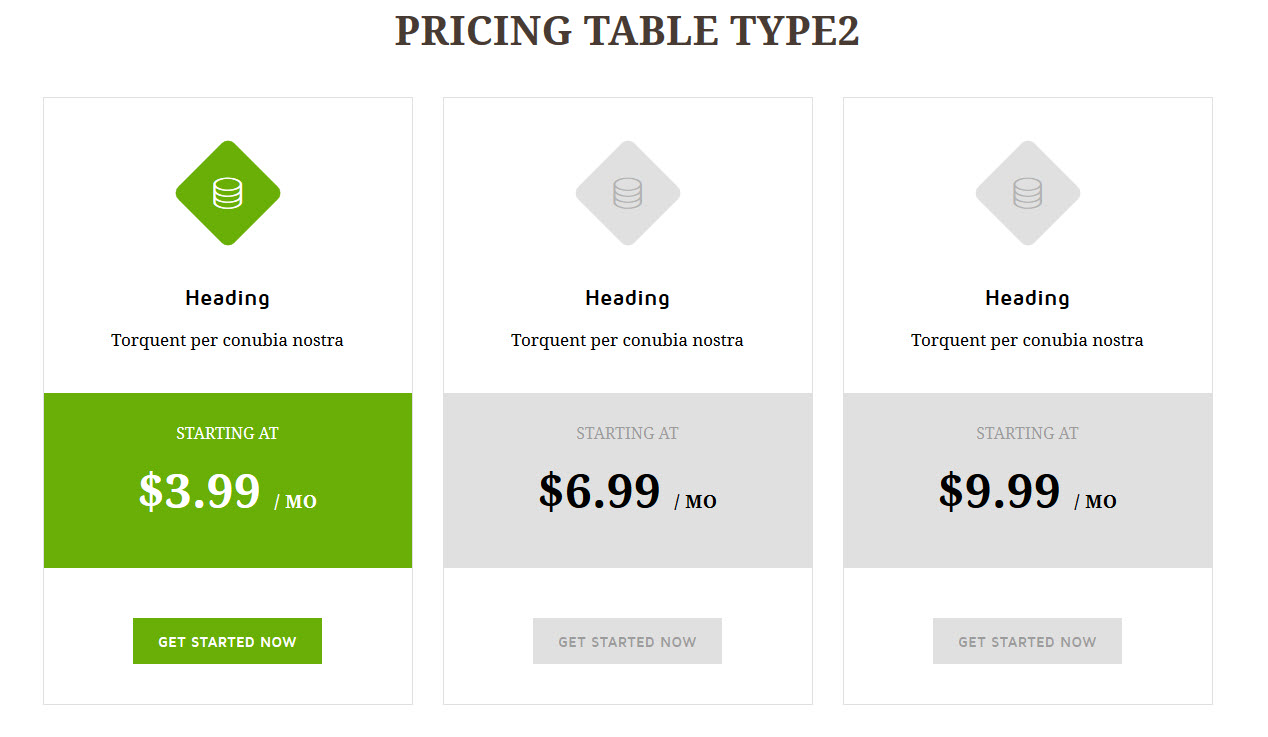Click the $9.99 card's Torquent per conubia nostra subtitle
Image resolution: width=1268 pixels, height=737 pixels.
1027,340
